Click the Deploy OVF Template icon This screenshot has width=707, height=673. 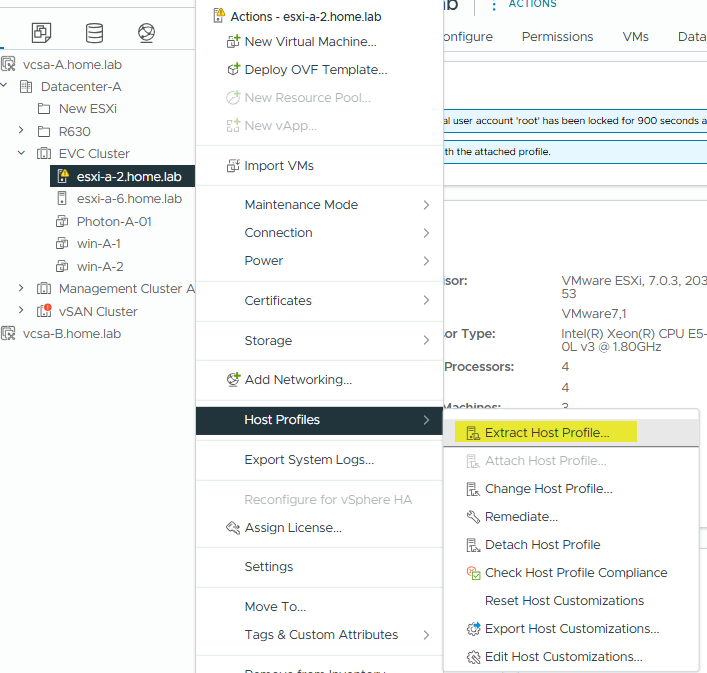(233, 69)
